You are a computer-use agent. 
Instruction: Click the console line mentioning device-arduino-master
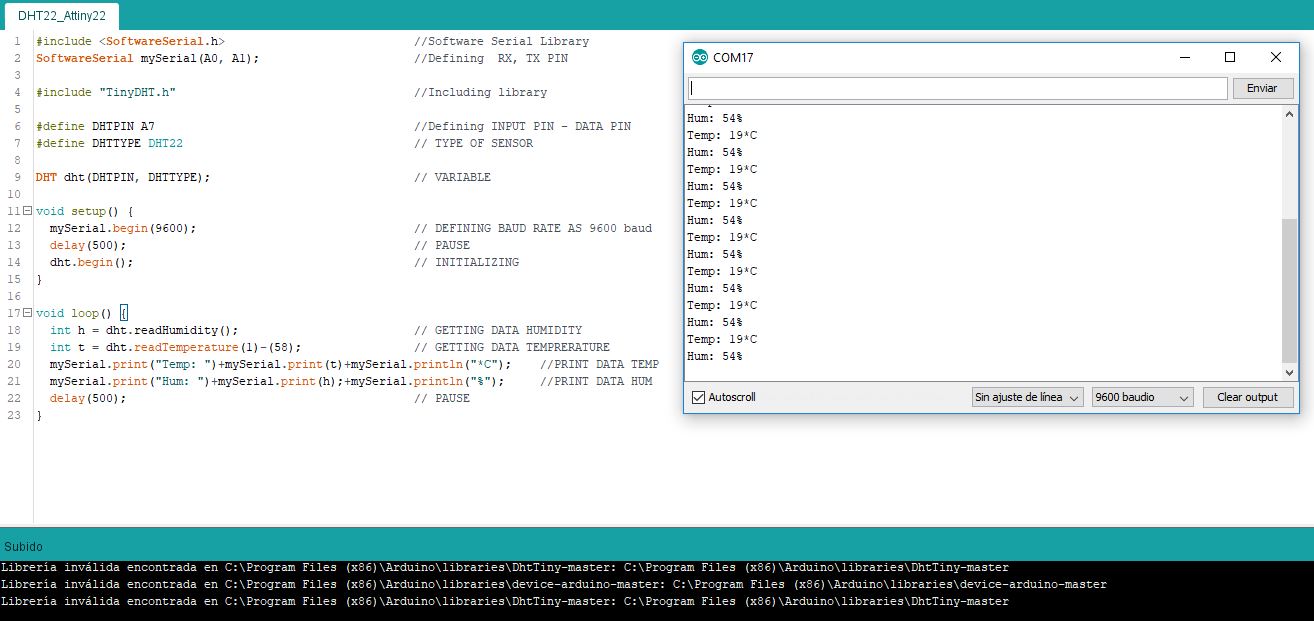click(553, 585)
